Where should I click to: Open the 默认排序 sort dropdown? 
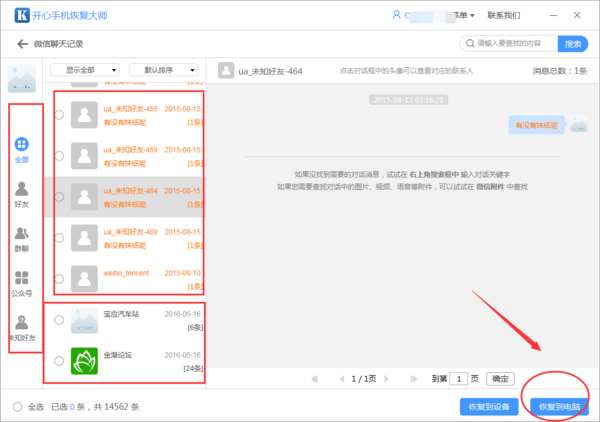[164, 70]
